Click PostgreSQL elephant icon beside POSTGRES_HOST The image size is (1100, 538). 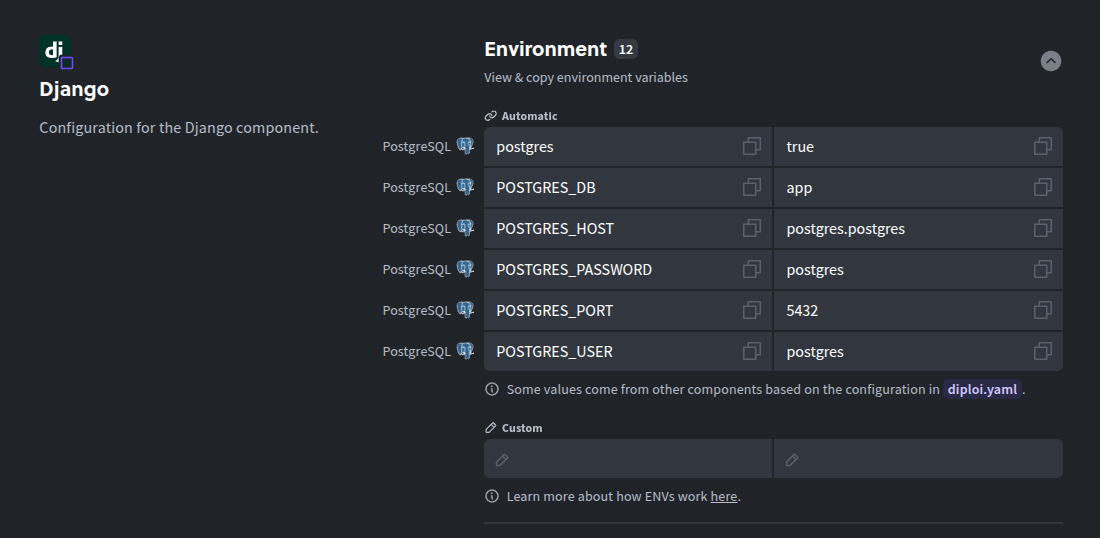click(465, 228)
